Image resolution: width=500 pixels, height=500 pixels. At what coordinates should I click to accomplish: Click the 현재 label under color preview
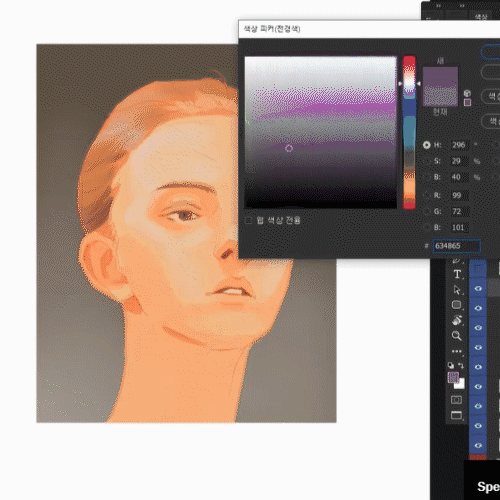pyautogui.click(x=440, y=112)
